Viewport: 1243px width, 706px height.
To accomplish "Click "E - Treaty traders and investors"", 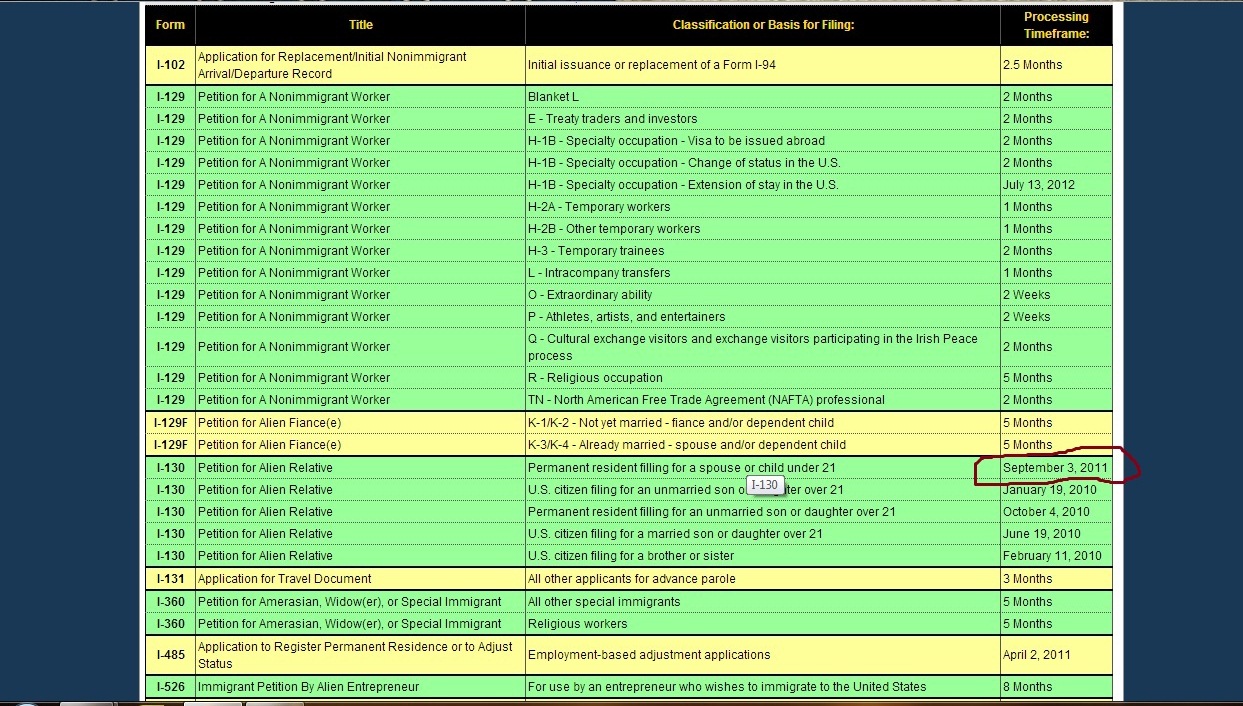I will [613, 119].
